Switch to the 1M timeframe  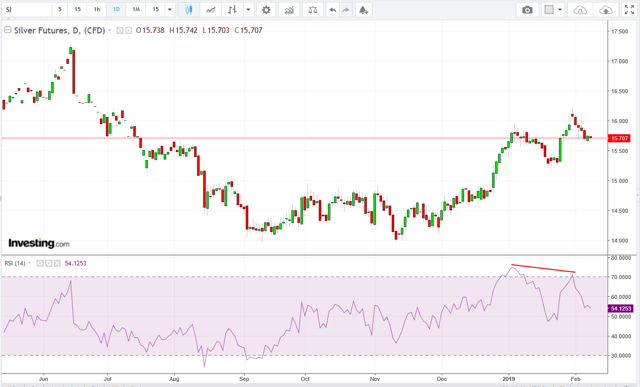(x=136, y=9)
